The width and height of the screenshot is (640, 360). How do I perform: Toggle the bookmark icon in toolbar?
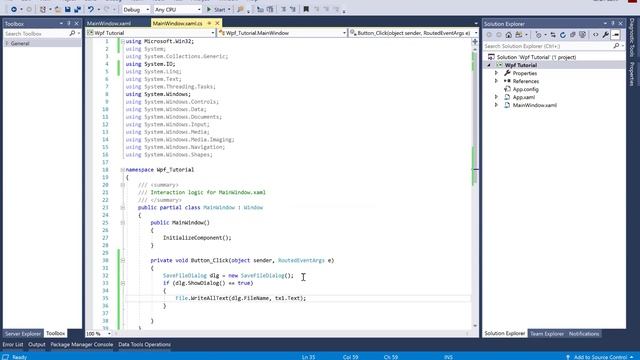pos(306,9)
